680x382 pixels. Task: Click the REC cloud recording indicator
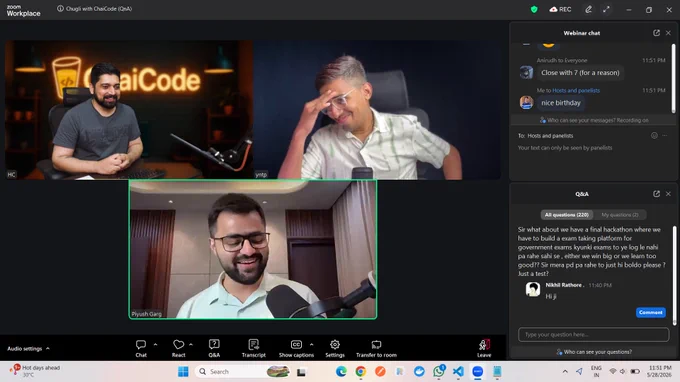[x=560, y=9]
